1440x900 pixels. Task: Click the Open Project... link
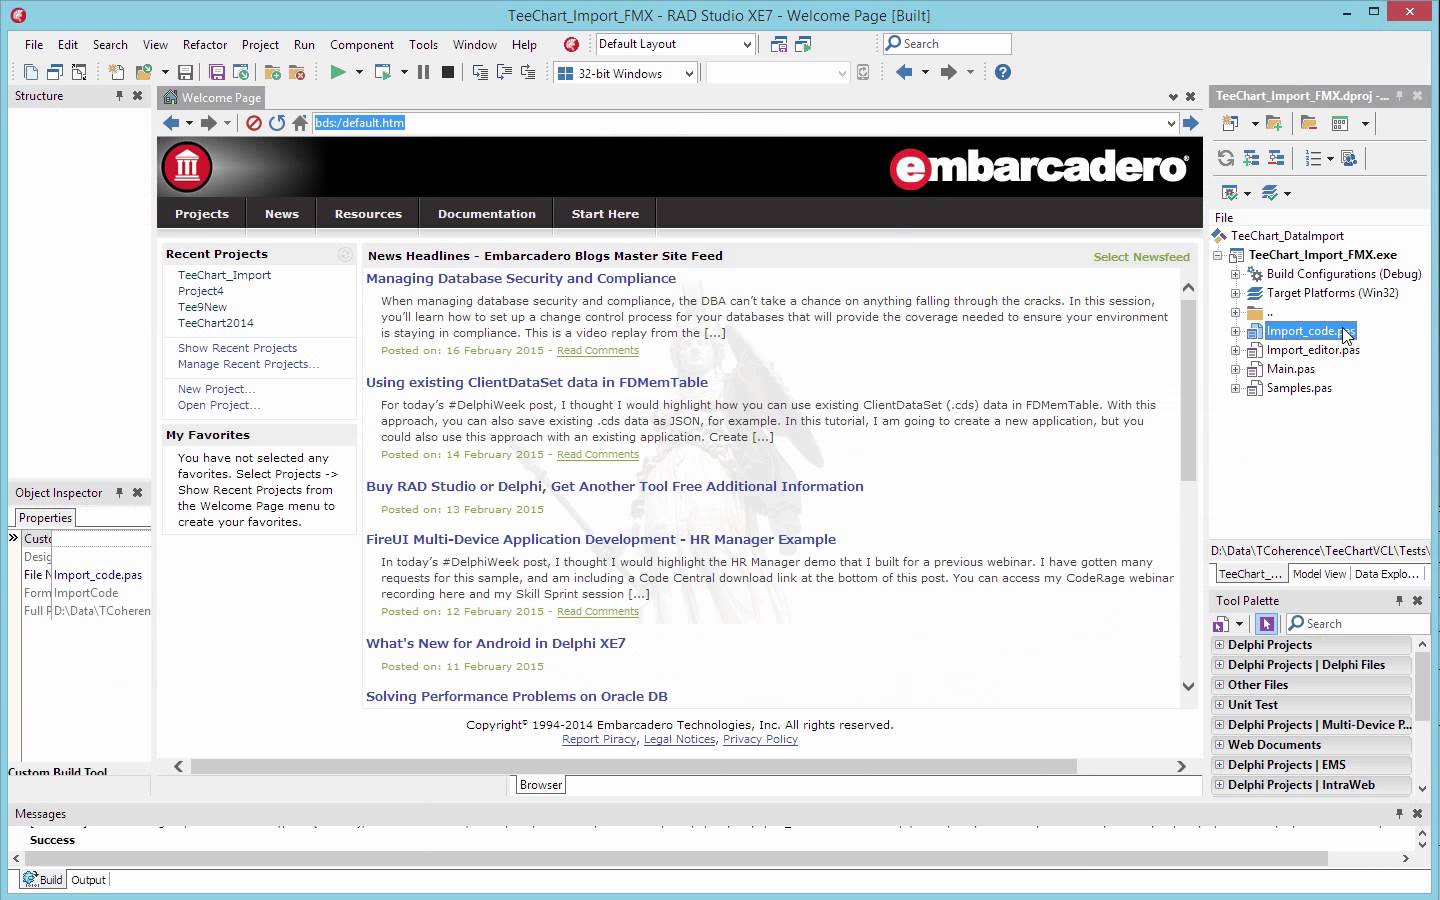[219, 405]
